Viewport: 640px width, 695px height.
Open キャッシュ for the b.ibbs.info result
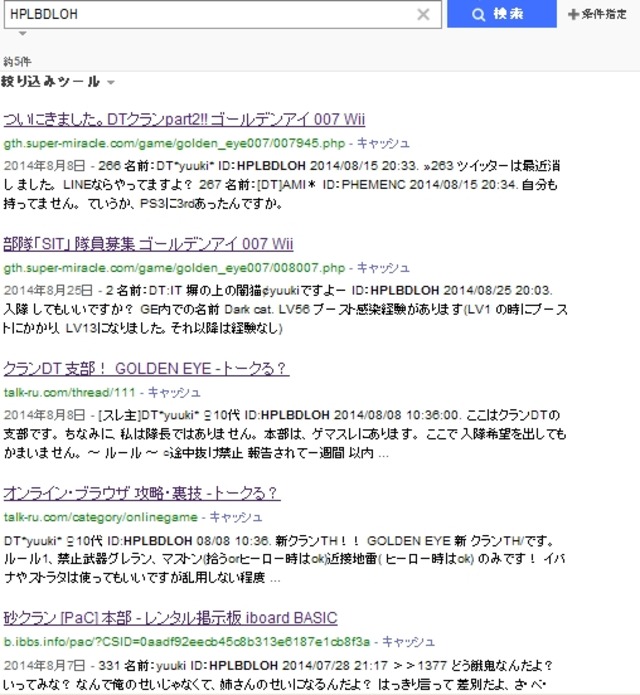[410, 641]
